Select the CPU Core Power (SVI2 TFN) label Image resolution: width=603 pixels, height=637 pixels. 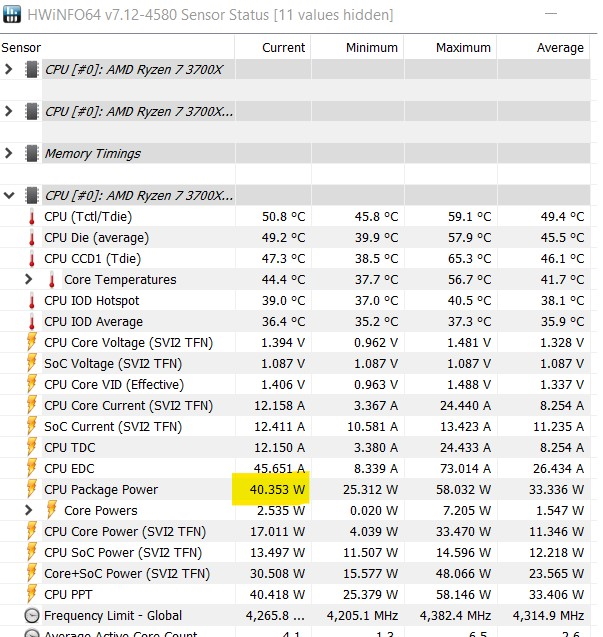(x=125, y=532)
